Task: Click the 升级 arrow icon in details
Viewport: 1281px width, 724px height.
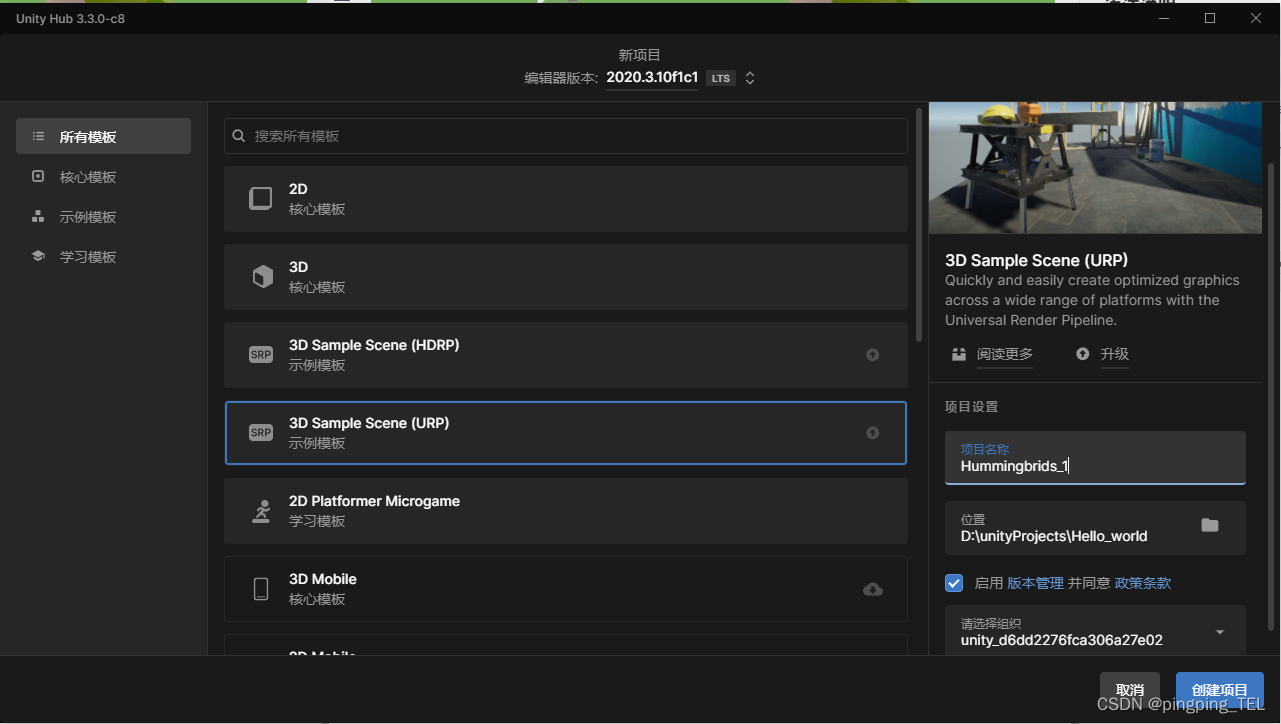Action: coord(1083,354)
